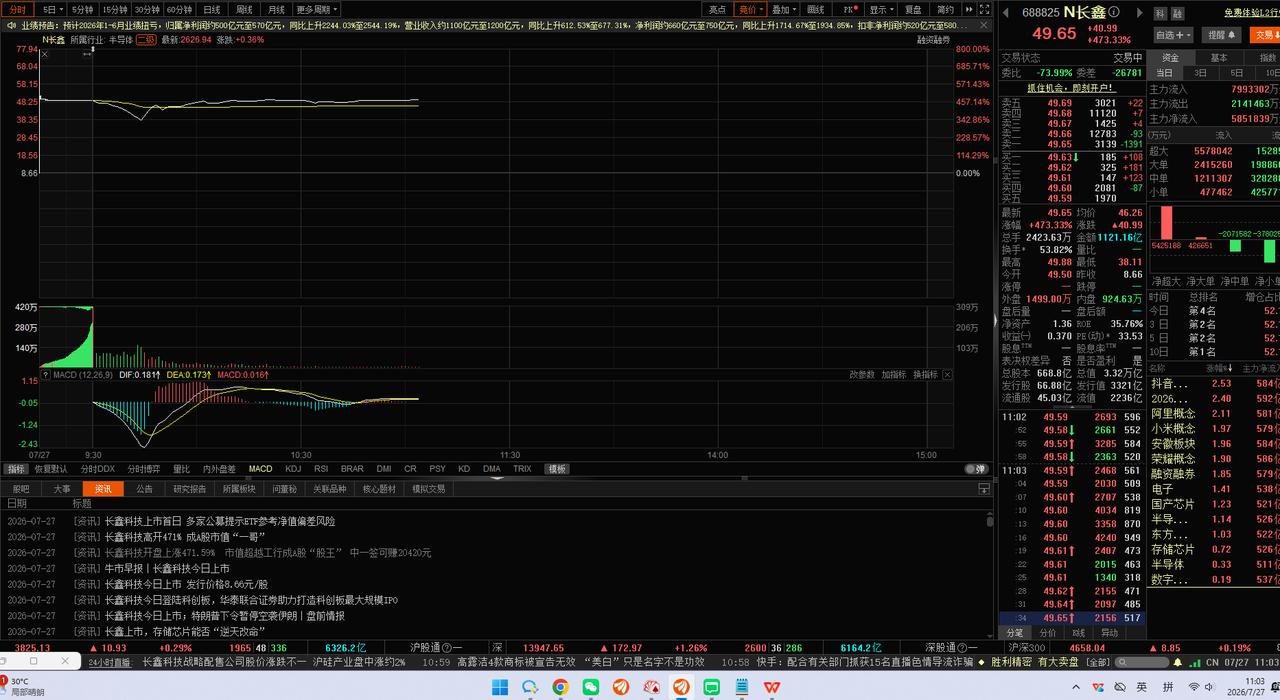Open news 牛市早报 headline

167,569
